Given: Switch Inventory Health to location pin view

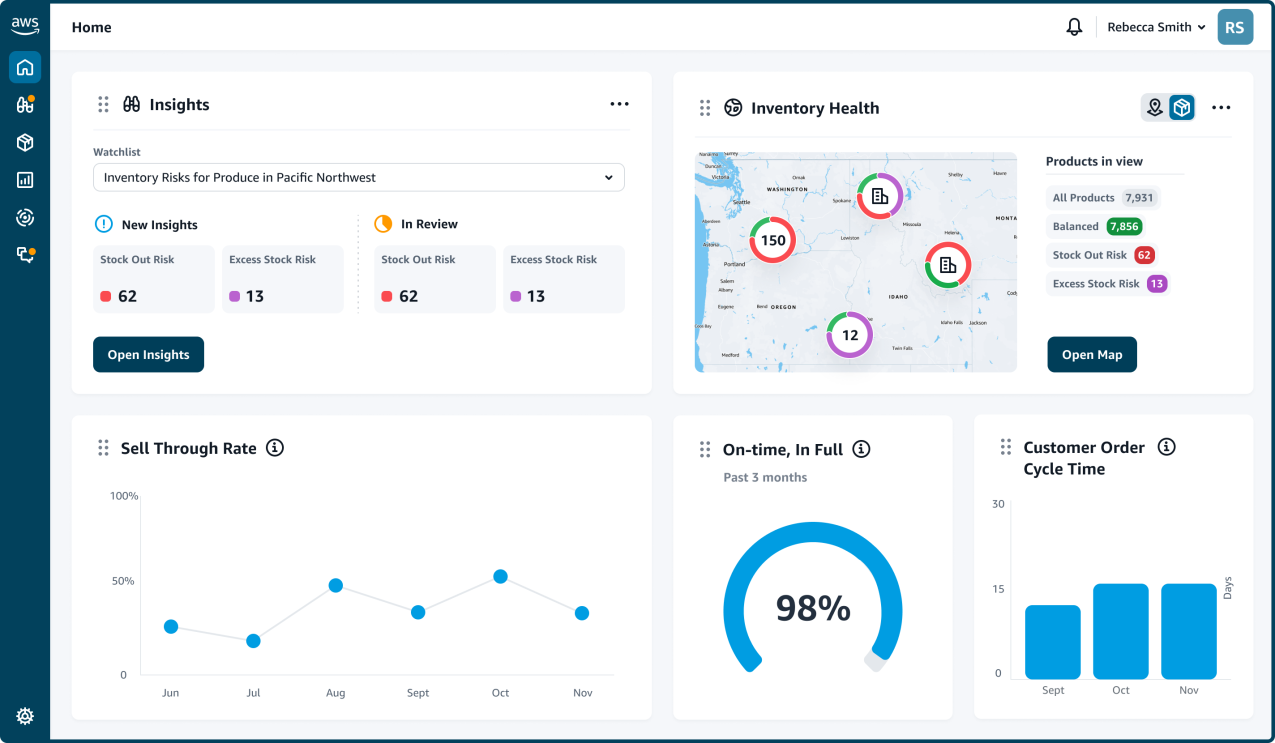Looking at the screenshot, I should click(1155, 108).
